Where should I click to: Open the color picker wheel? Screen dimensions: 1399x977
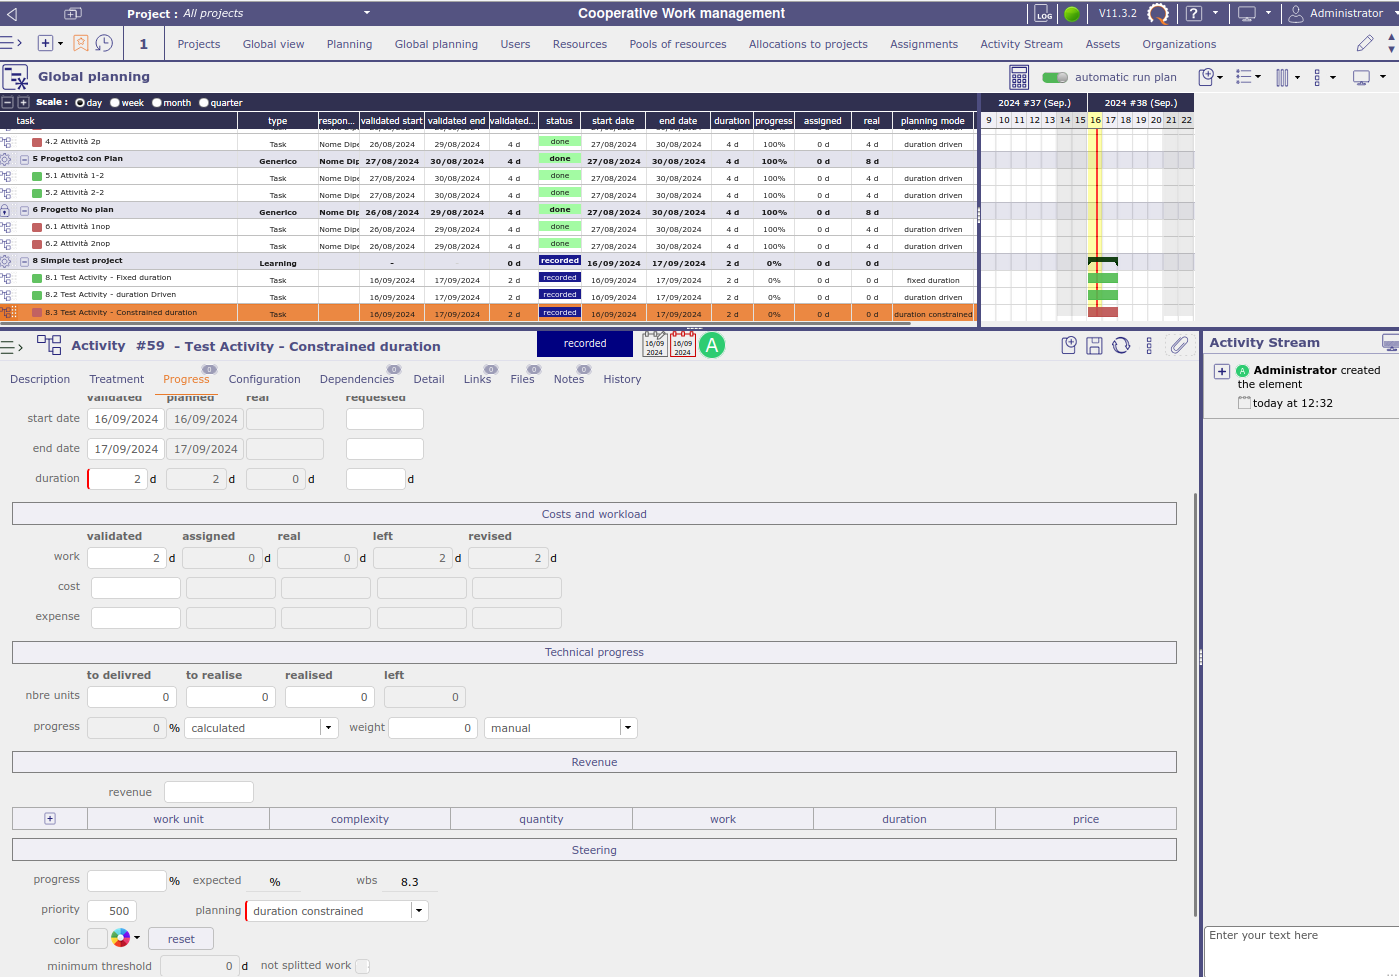pos(121,938)
